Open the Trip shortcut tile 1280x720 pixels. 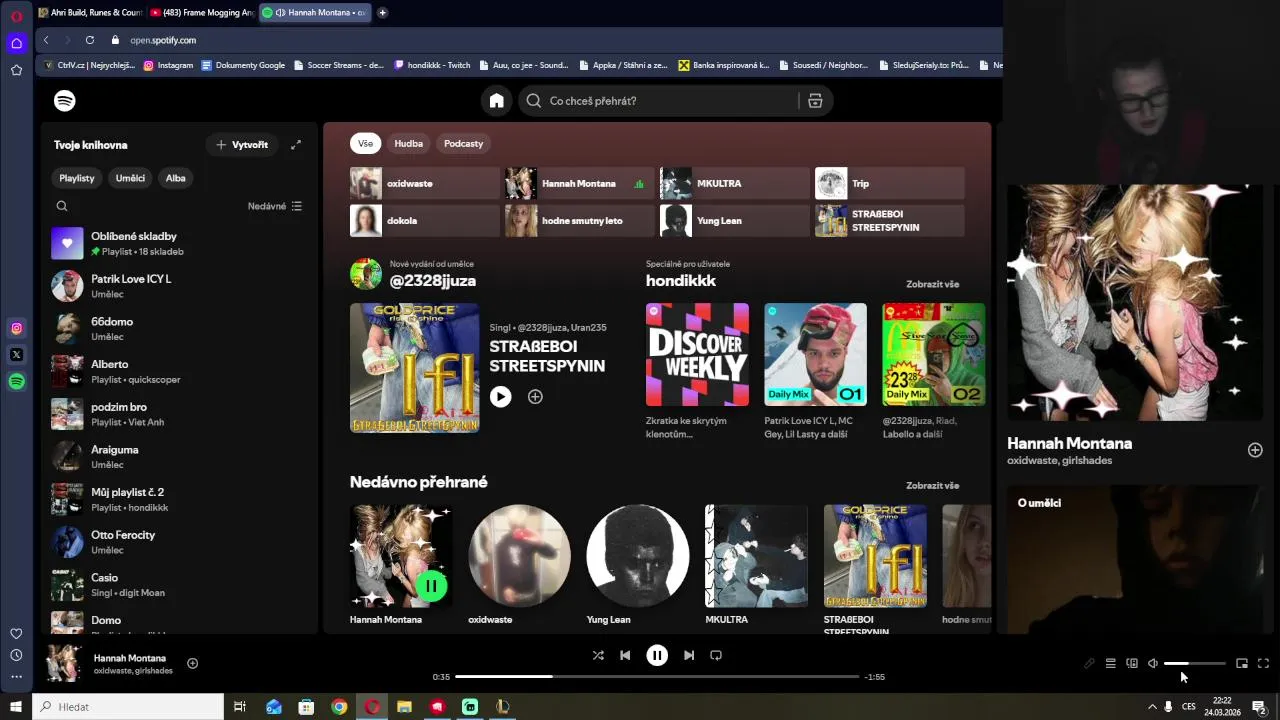(889, 183)
